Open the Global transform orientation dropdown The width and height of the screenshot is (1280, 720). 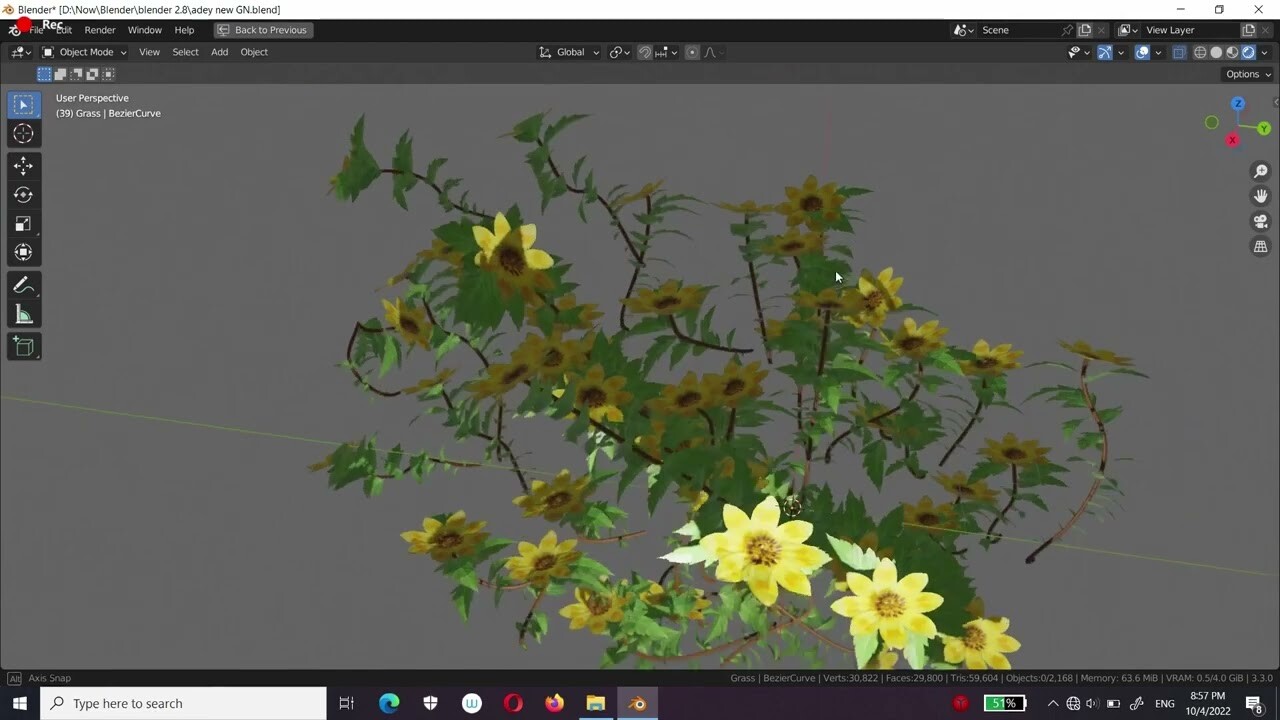tap(568, 52)
